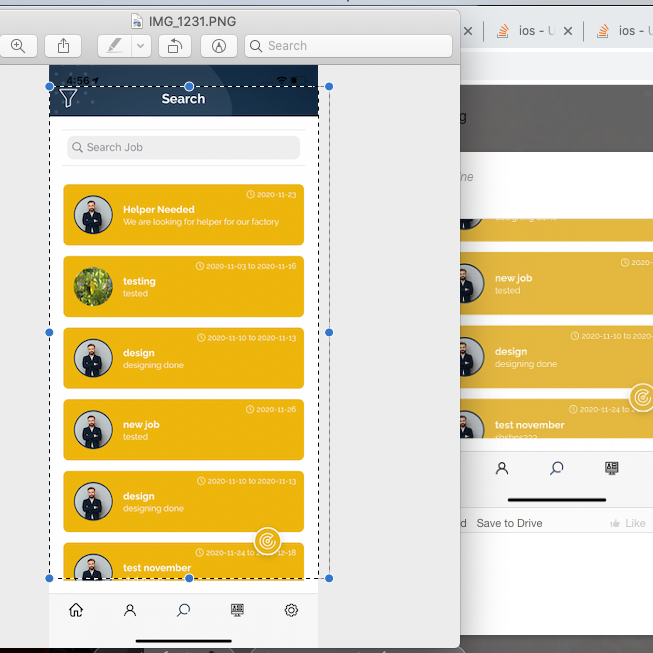Select the highlight pen tool
Image resolution: width=653 pixels, height=653 pixels.
115,46
